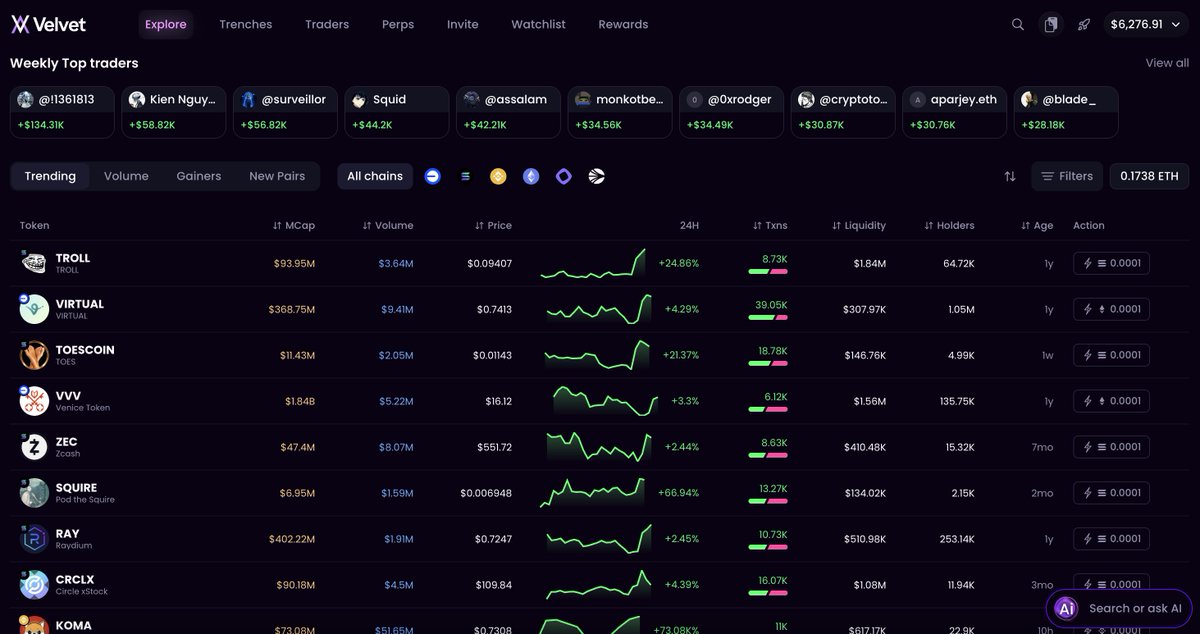The width and height of the screenshot is (1200, 634).
Task: Filter by purple diamond chain icon
Action: 564,176
